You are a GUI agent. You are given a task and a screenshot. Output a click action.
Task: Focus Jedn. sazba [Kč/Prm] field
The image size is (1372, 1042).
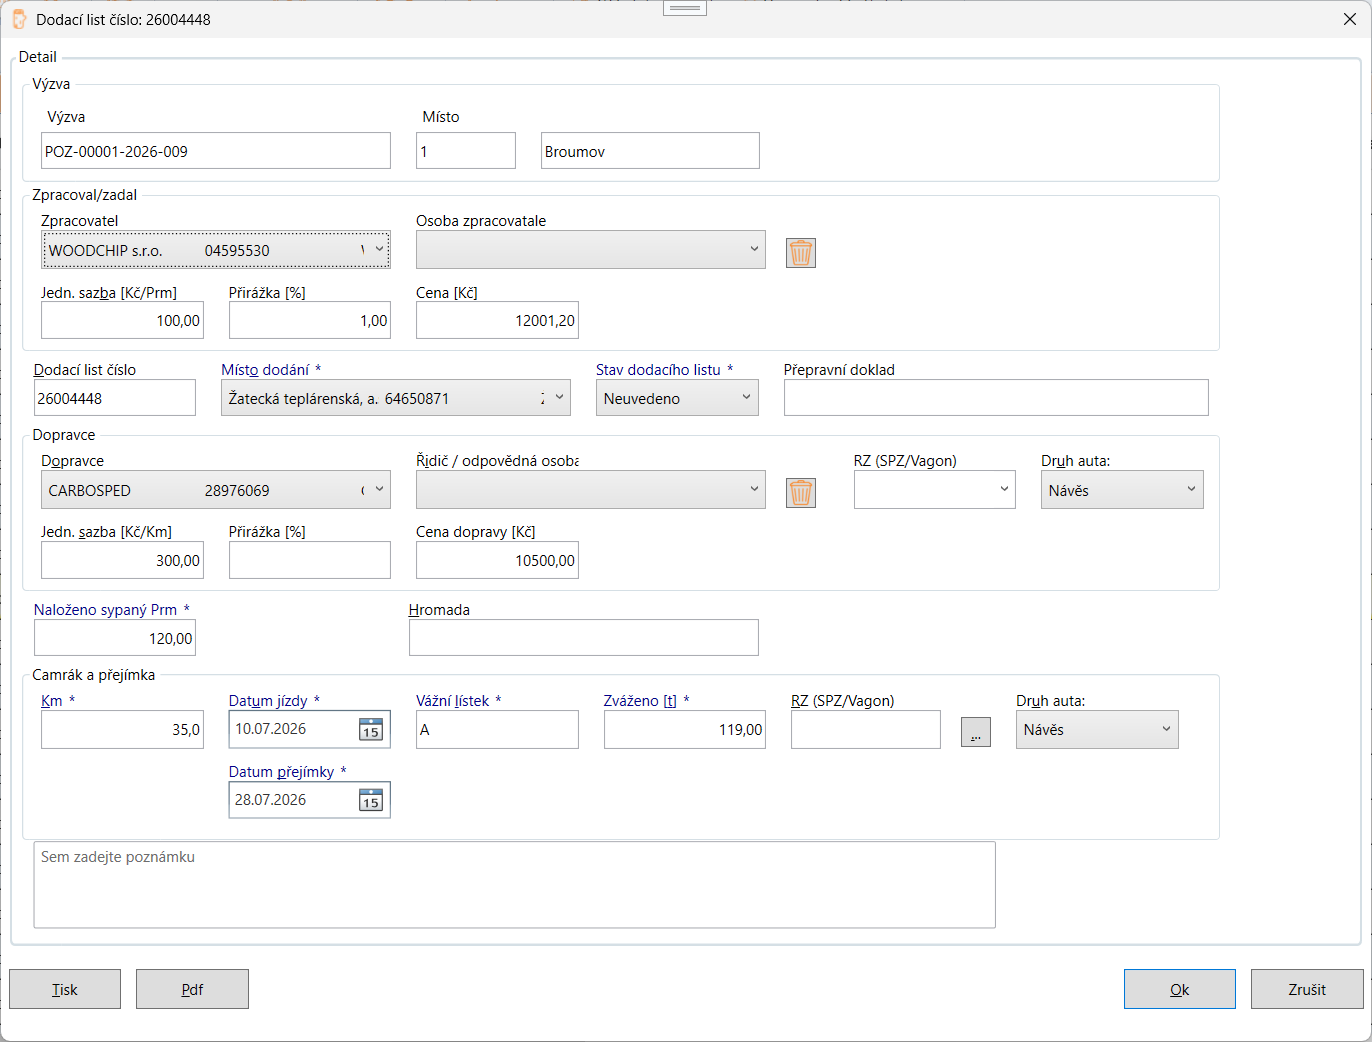122,320
